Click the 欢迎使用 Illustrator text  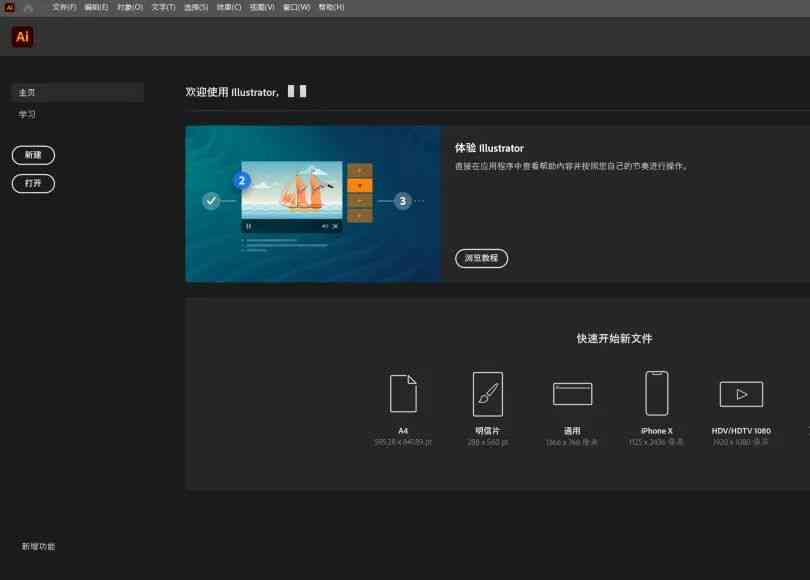(232, 92)
